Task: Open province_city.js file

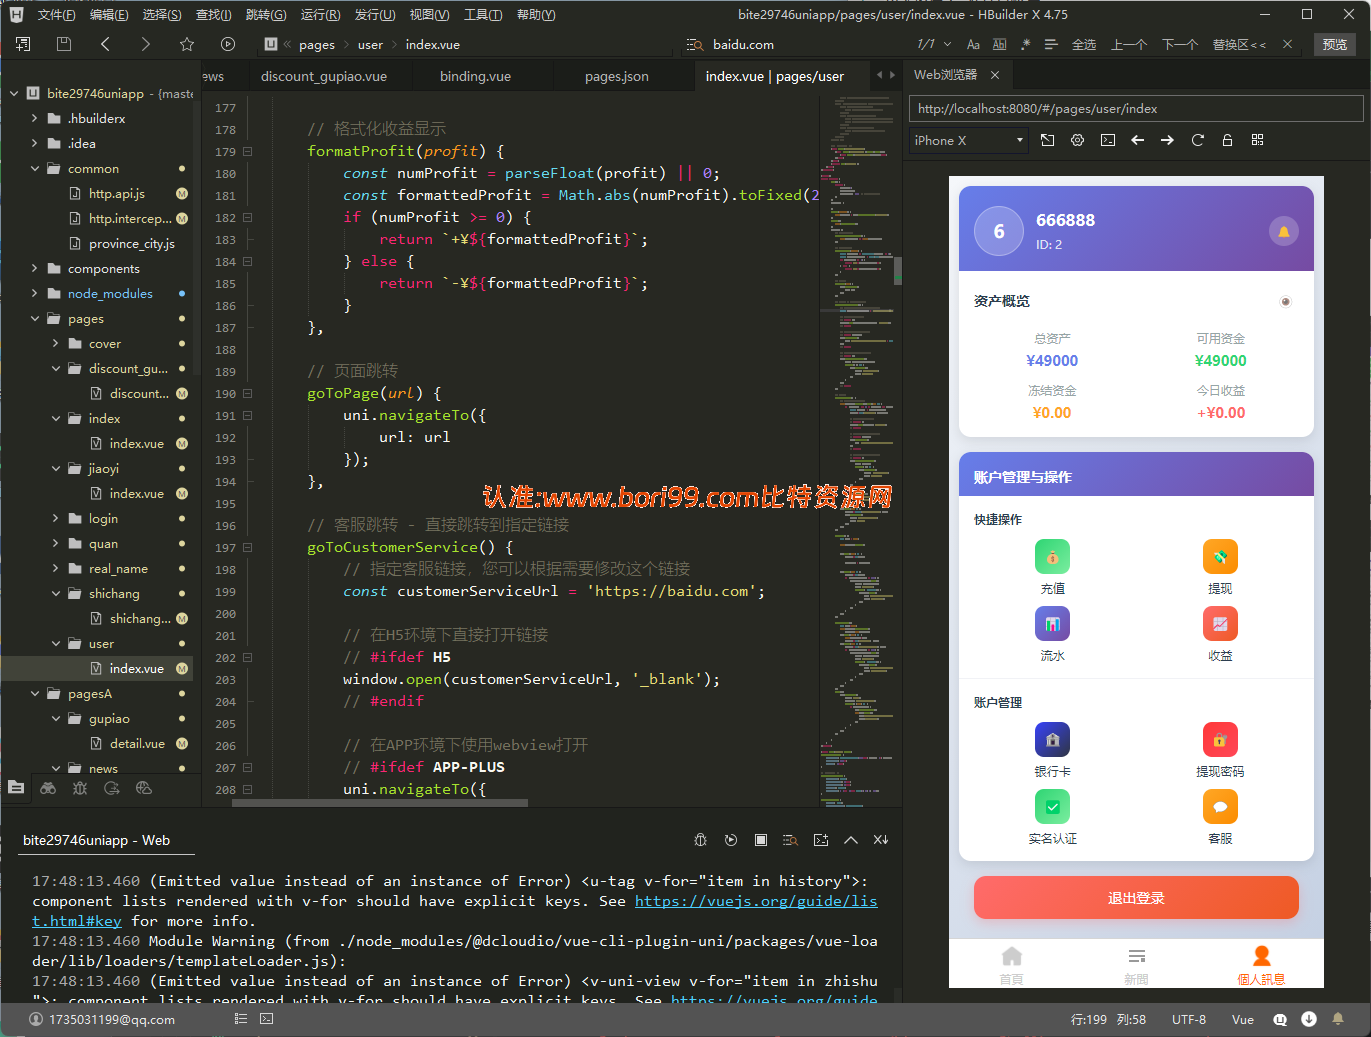Action: pyautogui.click(x=131, y=244)
